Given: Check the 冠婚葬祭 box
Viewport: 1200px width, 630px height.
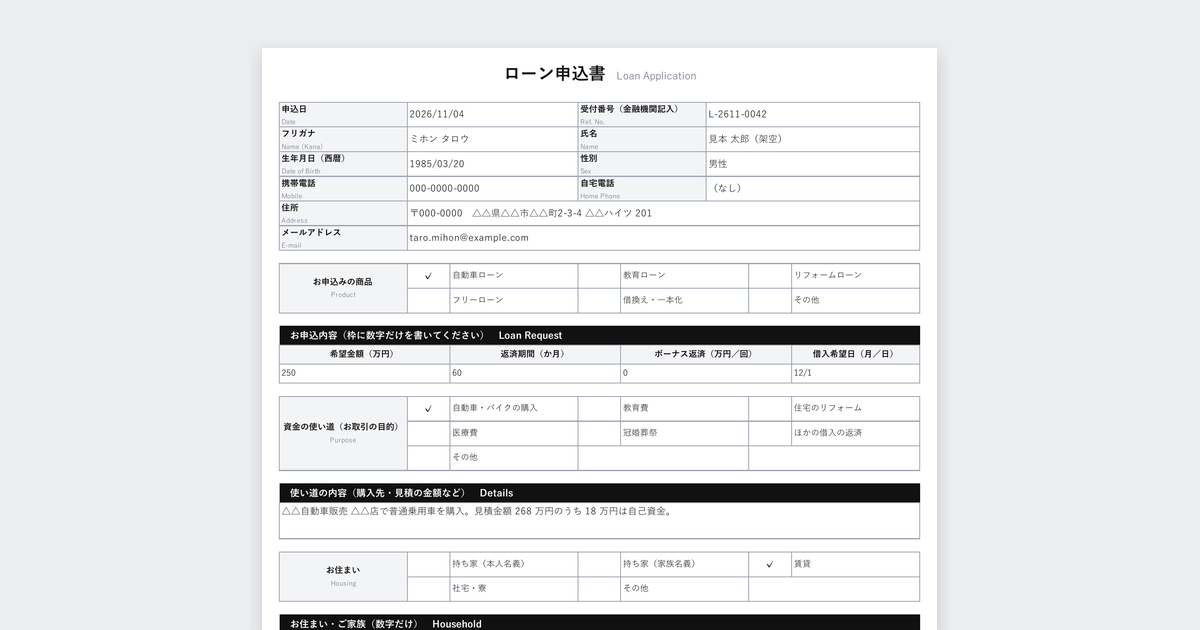Looking at the screenshot, I should coord(599,434).
